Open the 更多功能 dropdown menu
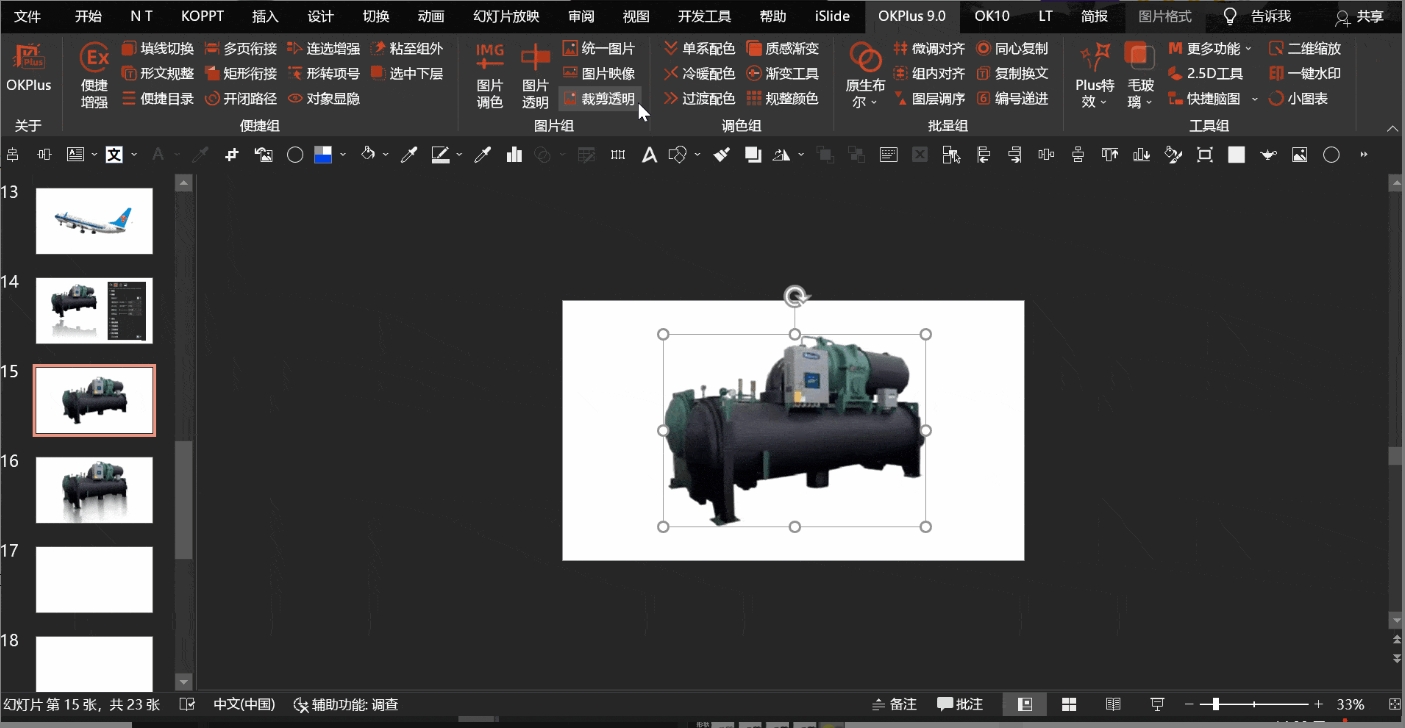The image size is (1405, 728). point(1209,48)
